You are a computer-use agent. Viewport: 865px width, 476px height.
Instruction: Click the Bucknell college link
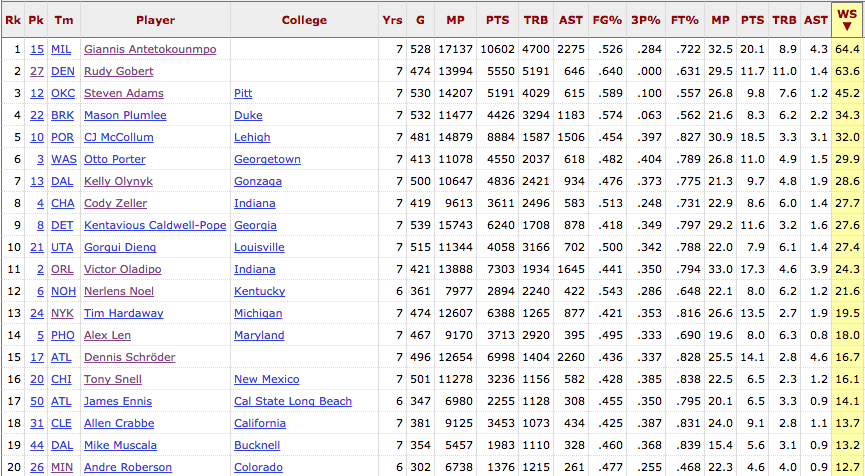[x=257, y=445]
